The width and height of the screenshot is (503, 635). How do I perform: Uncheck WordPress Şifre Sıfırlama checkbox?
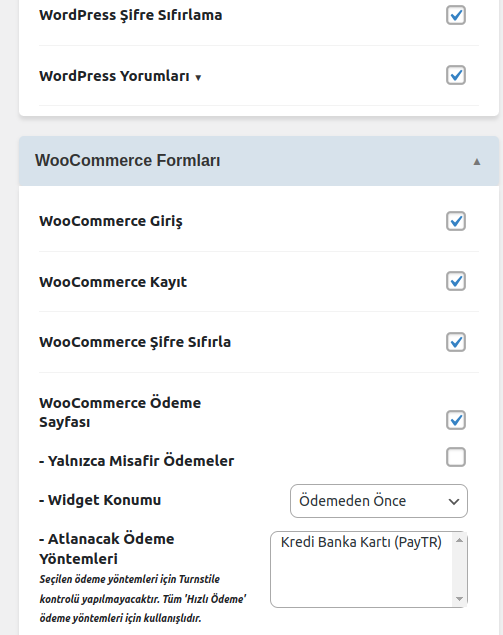(456, 15)
